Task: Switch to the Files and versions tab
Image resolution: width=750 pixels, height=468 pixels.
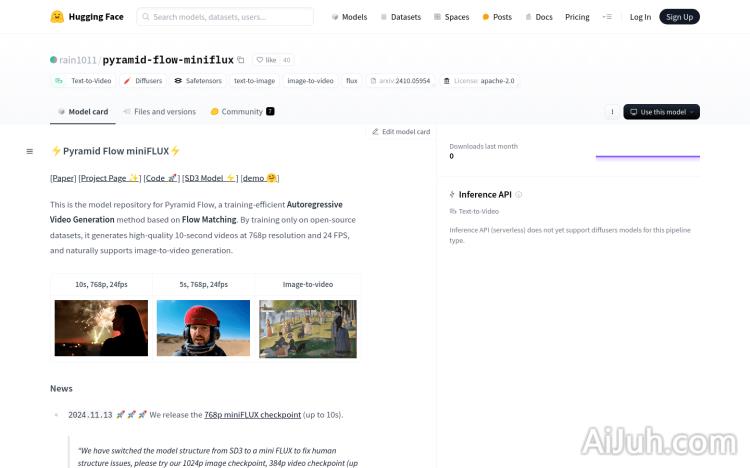Action: coord(159,112)
